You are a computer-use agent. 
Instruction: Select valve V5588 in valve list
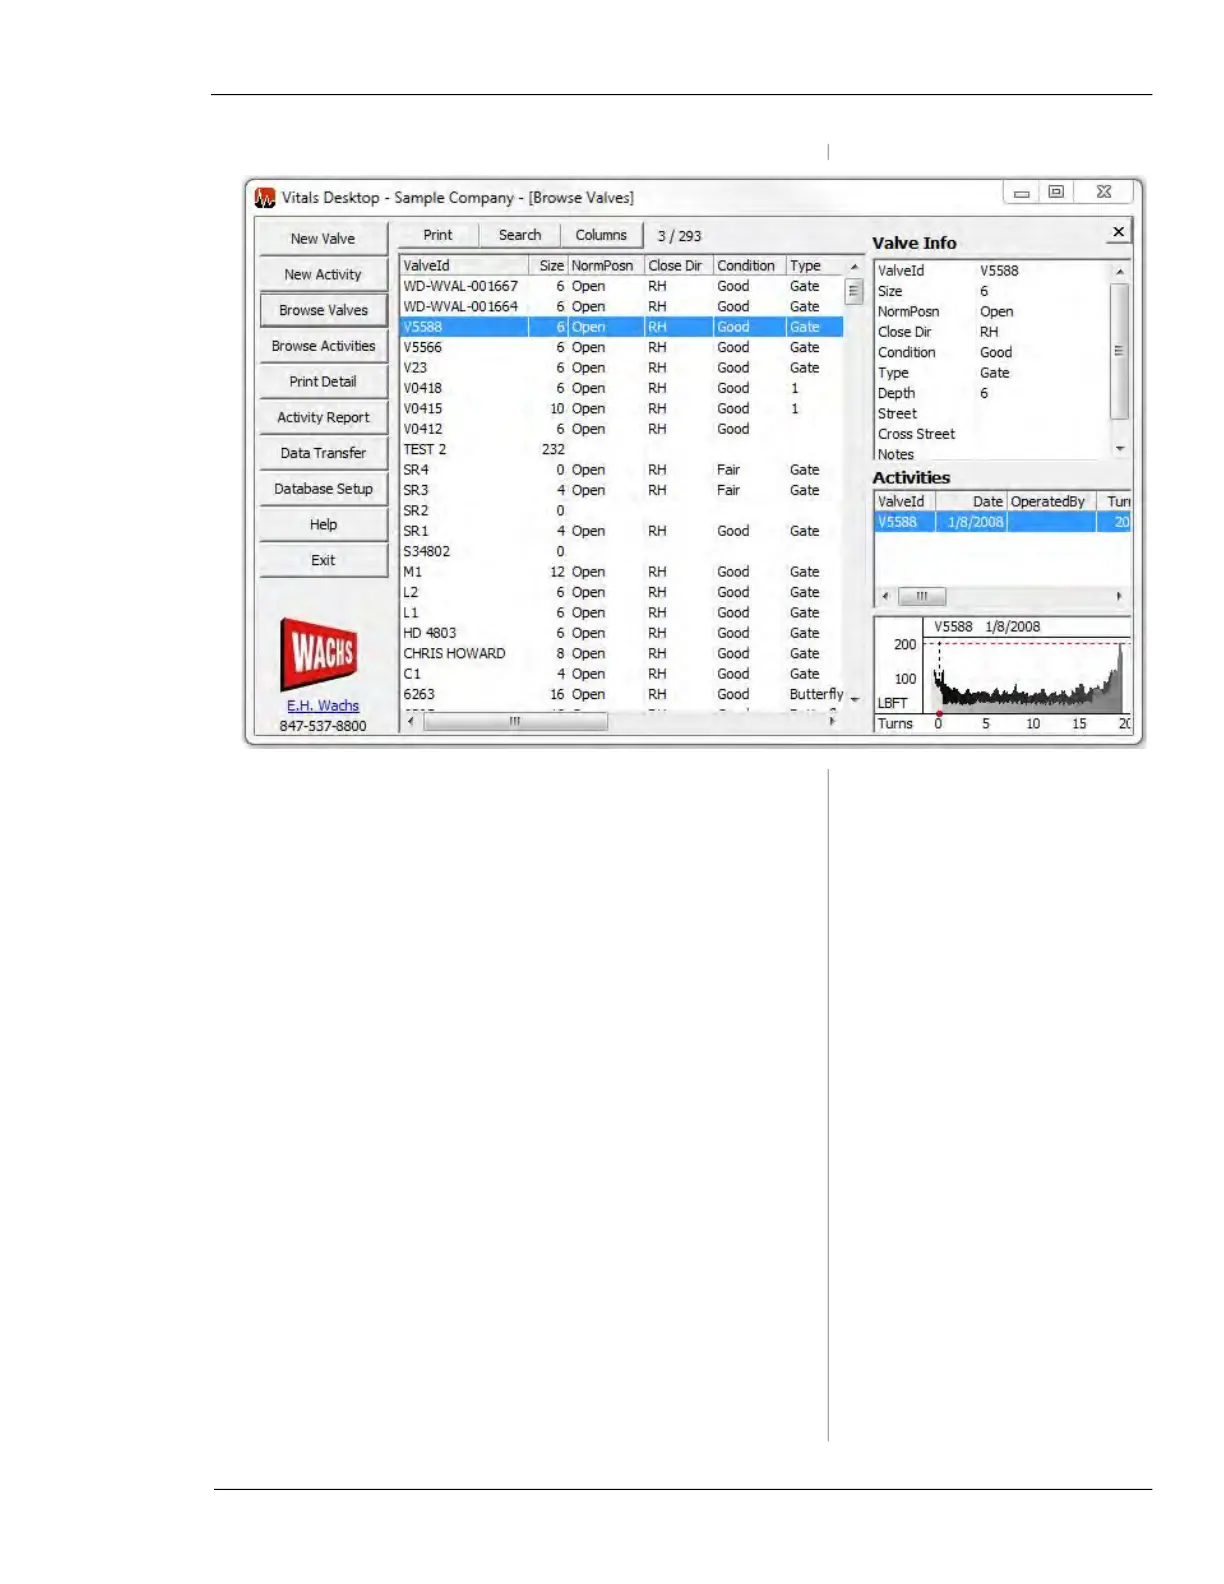pyautogui.click(x=622, y=327)
